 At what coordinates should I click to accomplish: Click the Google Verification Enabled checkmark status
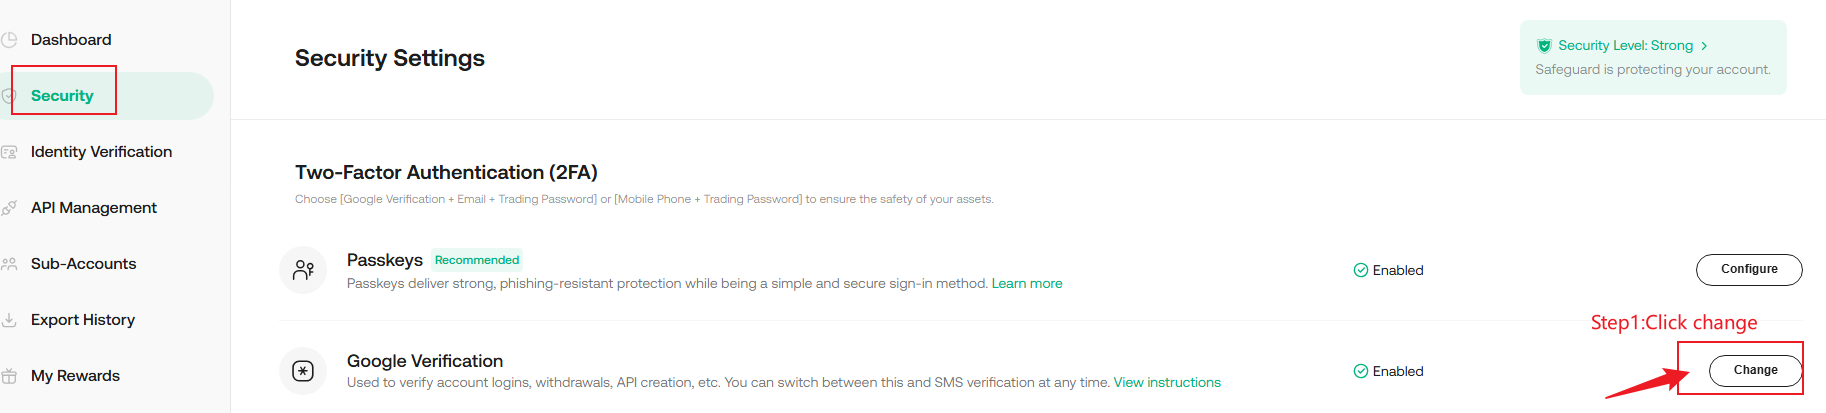click(x=1388, y=371)
